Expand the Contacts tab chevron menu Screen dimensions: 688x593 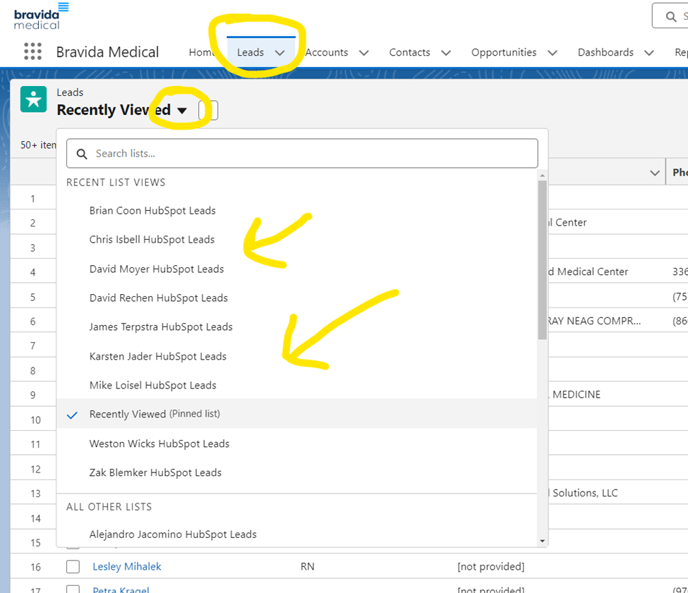[446, 53]
